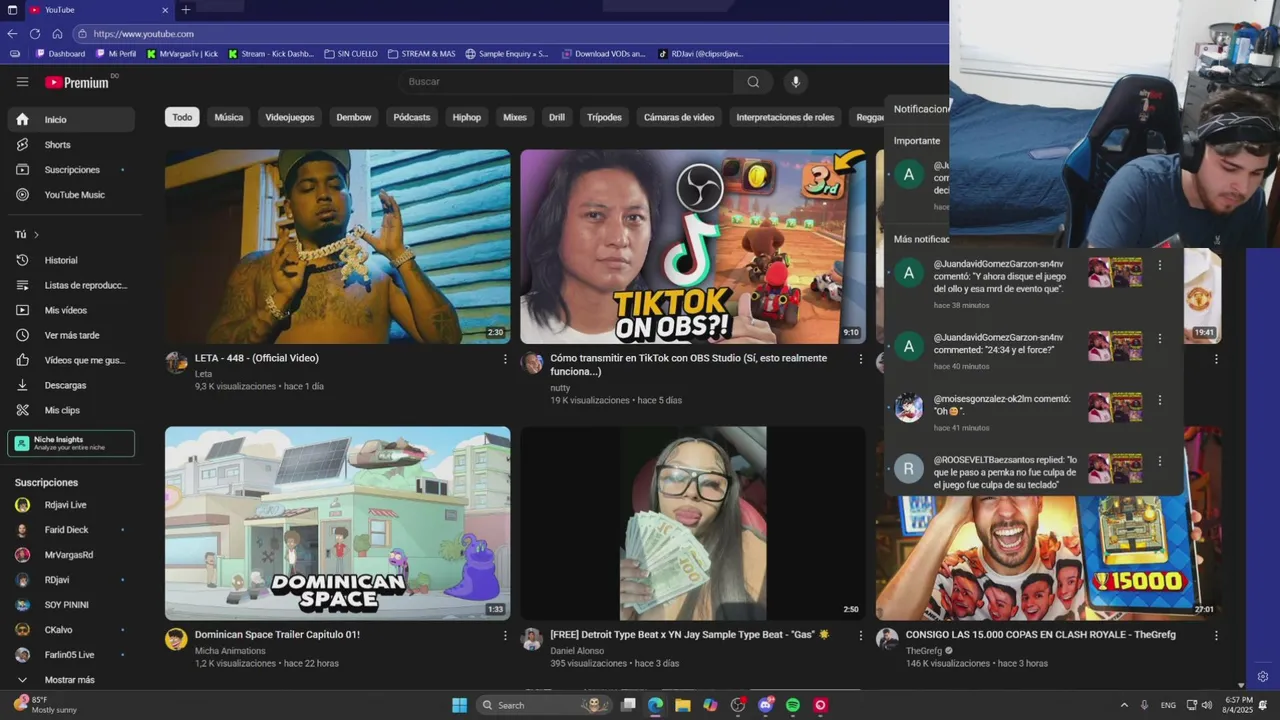Open the YouTube hamburger guide menu
The width and height of the screenshot is (1280, 720).
click(22, 82)
